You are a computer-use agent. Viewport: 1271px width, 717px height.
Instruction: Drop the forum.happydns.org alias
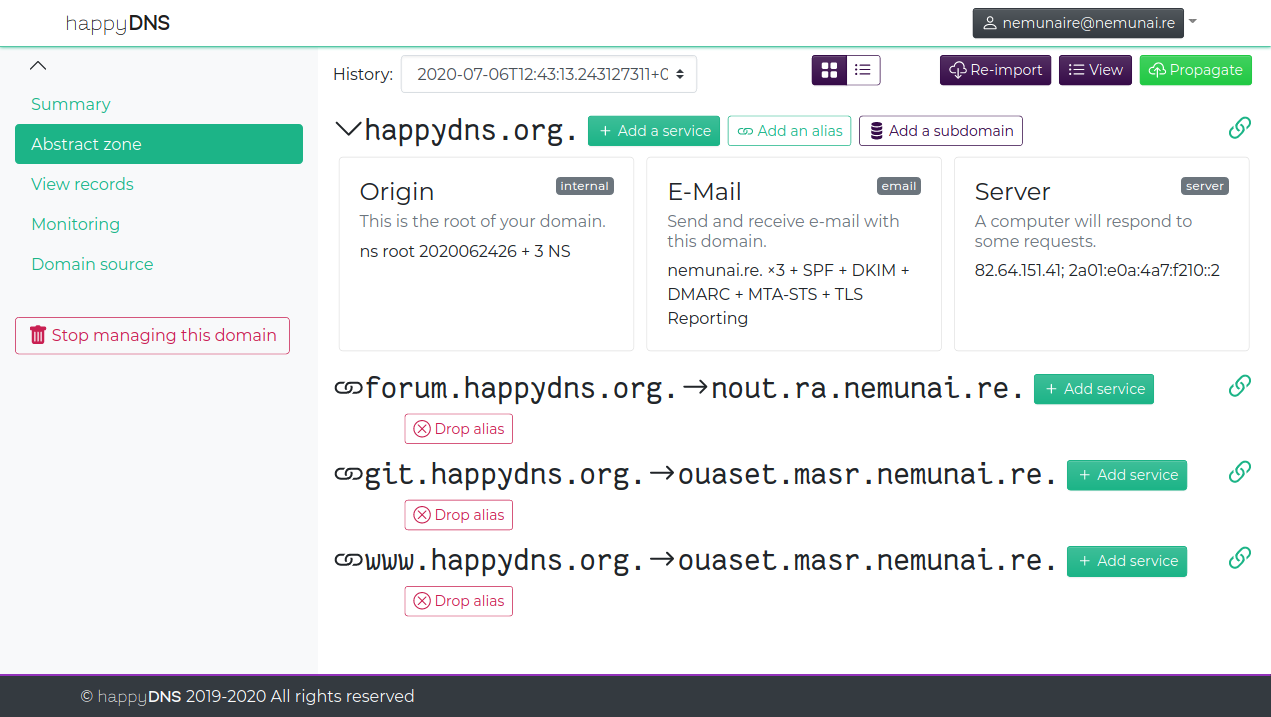click(x=458, y=429)
